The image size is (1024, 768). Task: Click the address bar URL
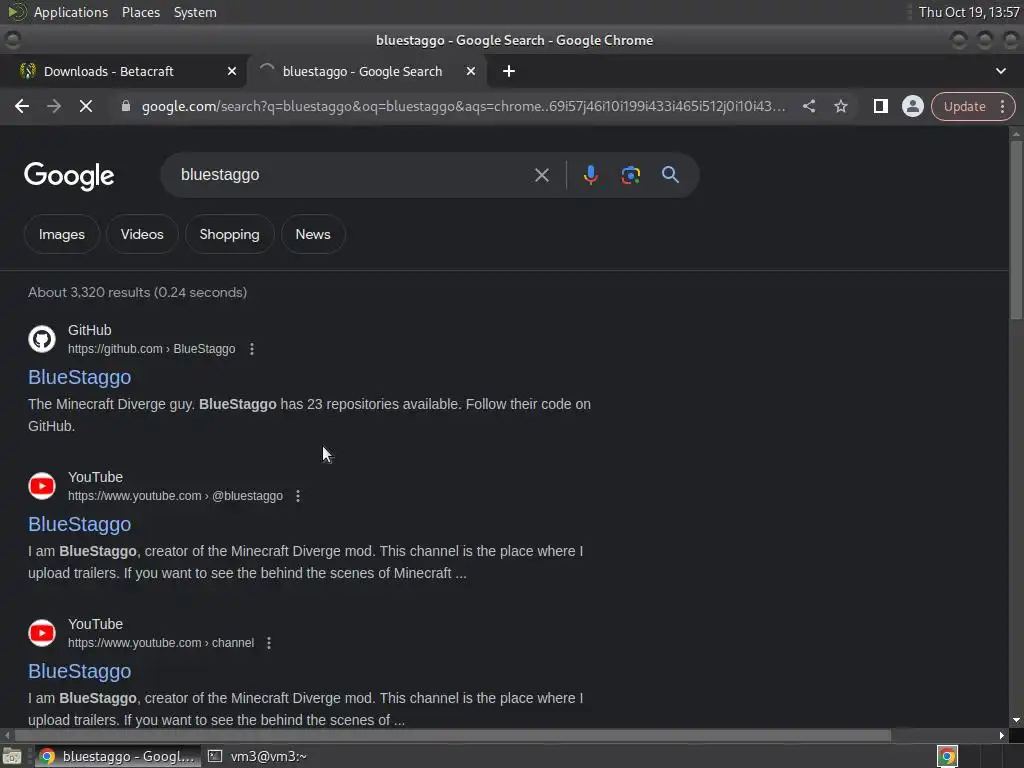coord(464,106)
